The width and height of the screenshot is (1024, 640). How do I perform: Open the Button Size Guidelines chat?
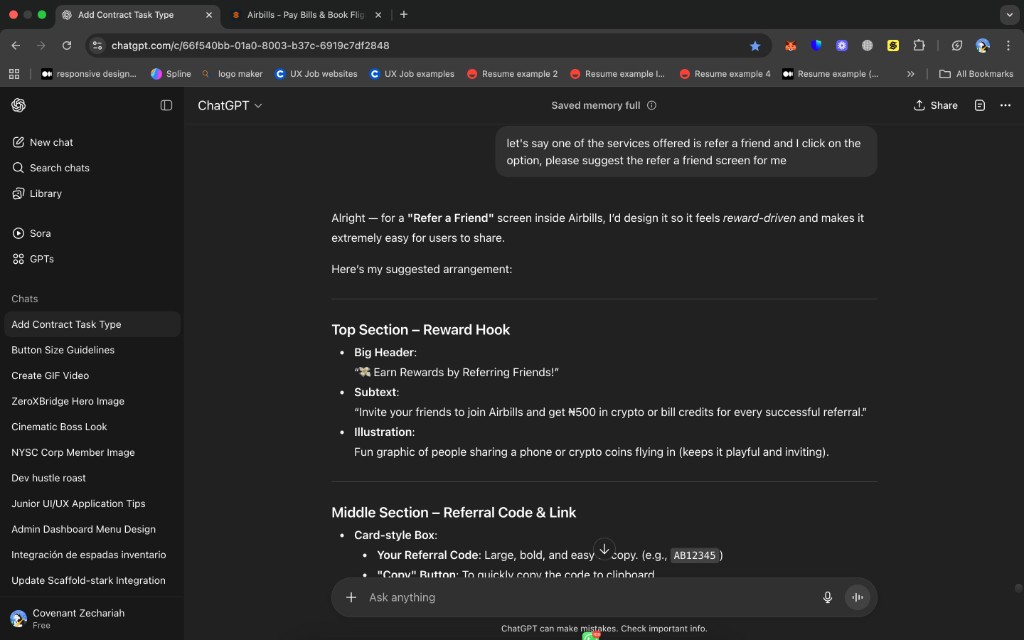point(92,350)
